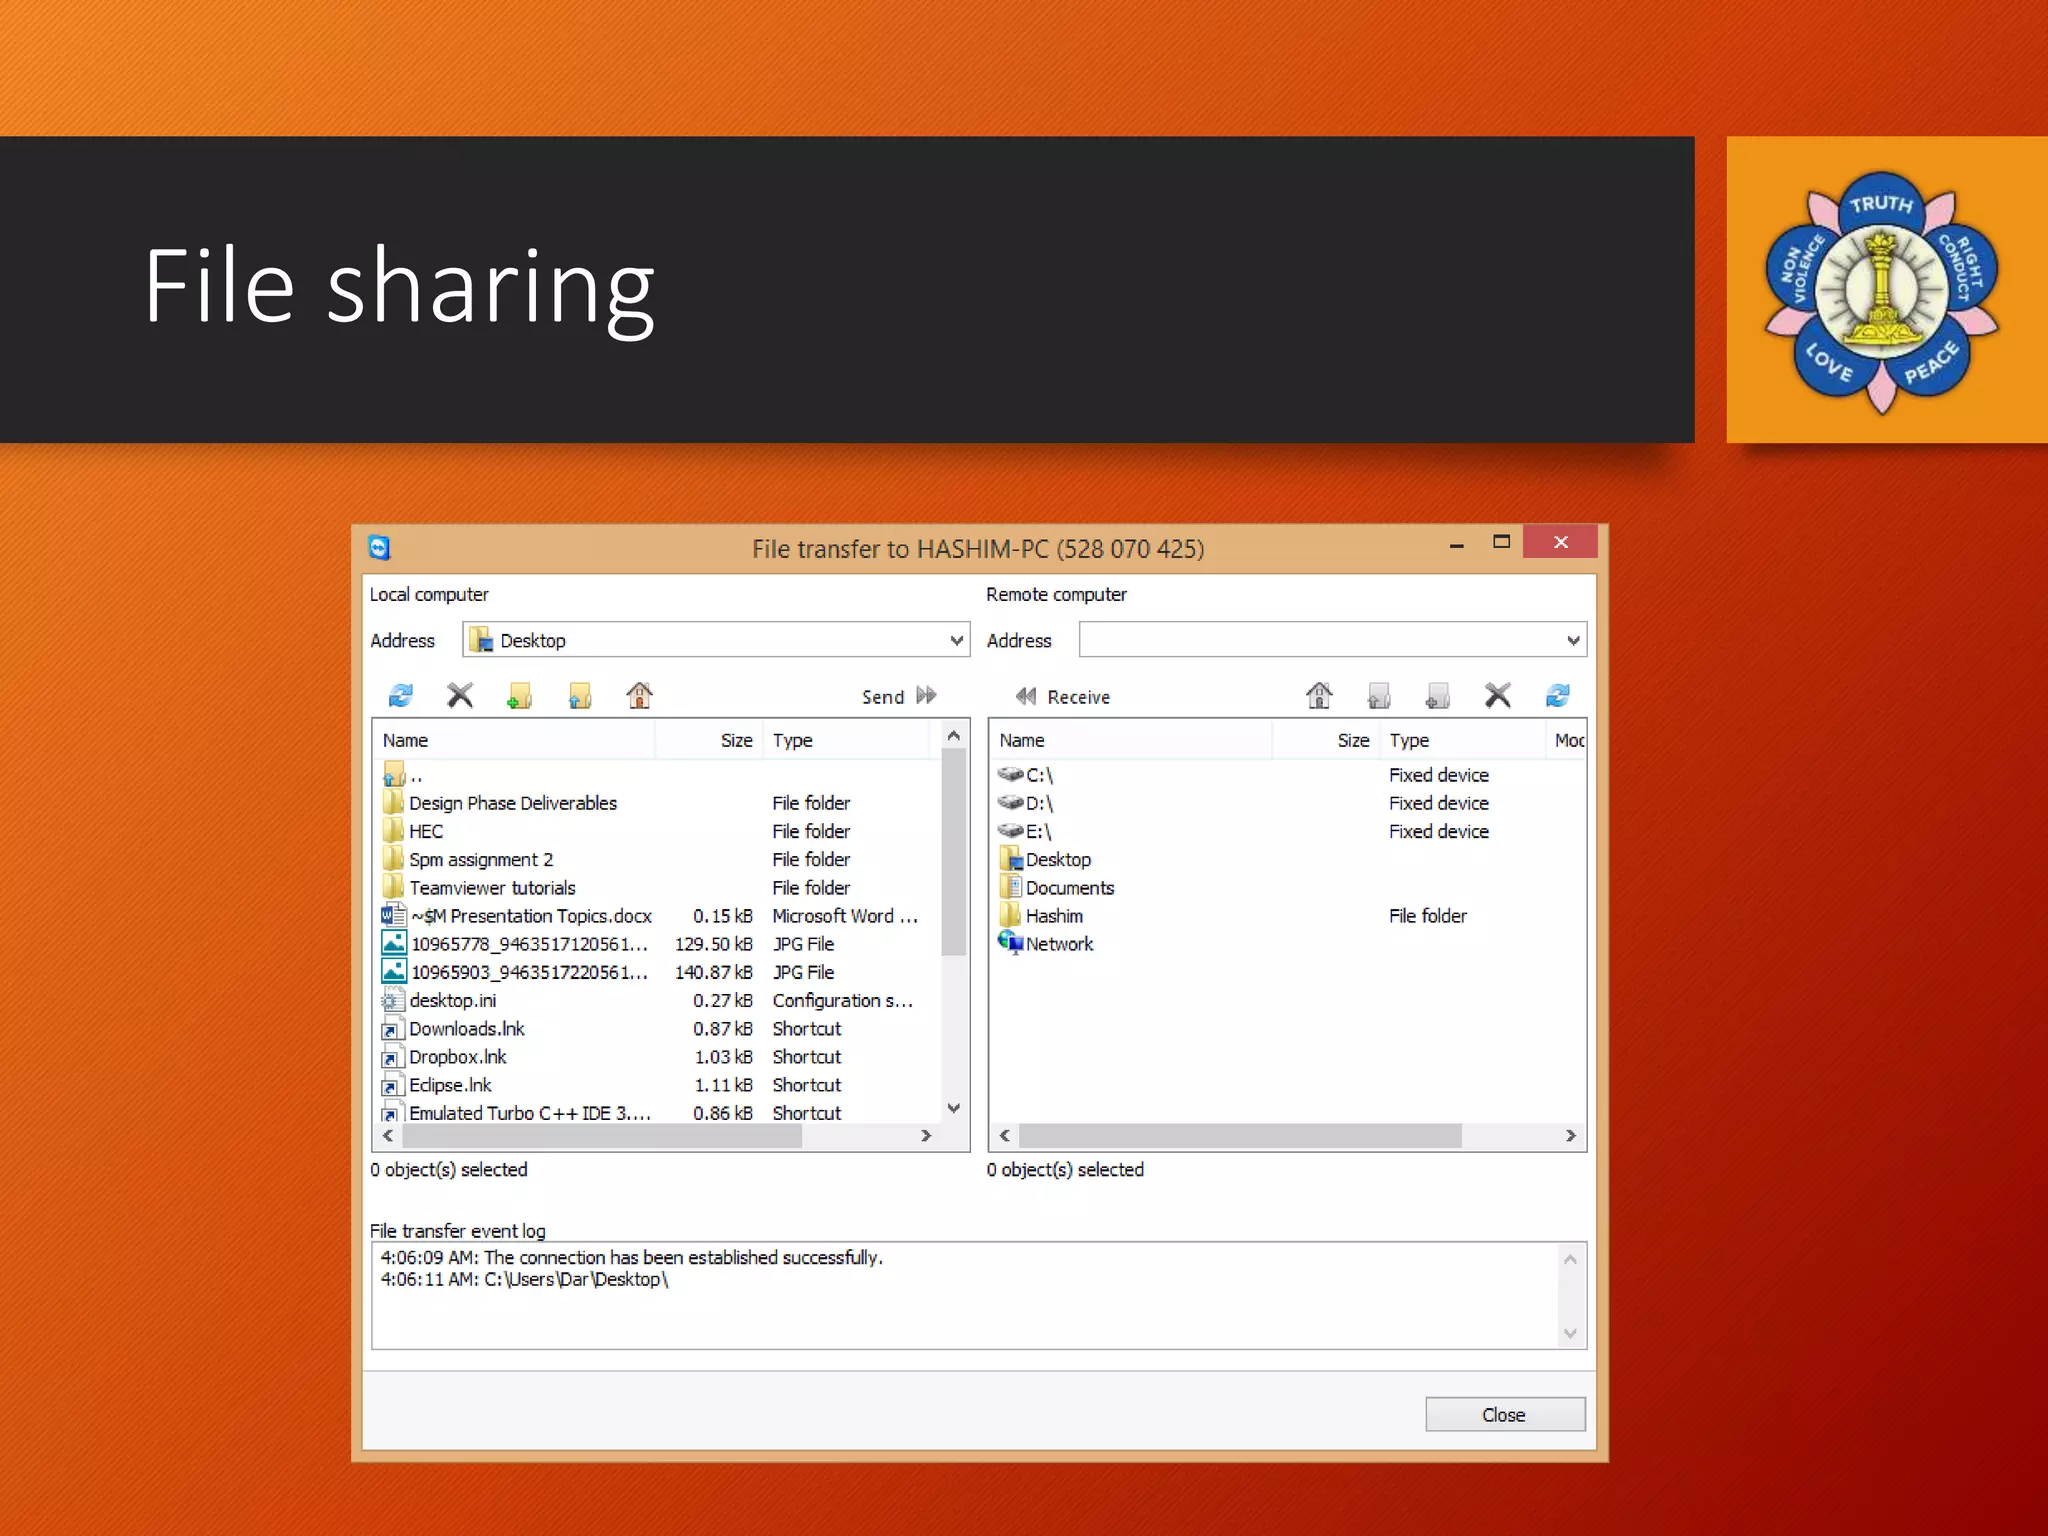The height and width of the screenshot is (1536, 2048).
Task: Delete selected item on local computer
Action: tap(460, 695)
